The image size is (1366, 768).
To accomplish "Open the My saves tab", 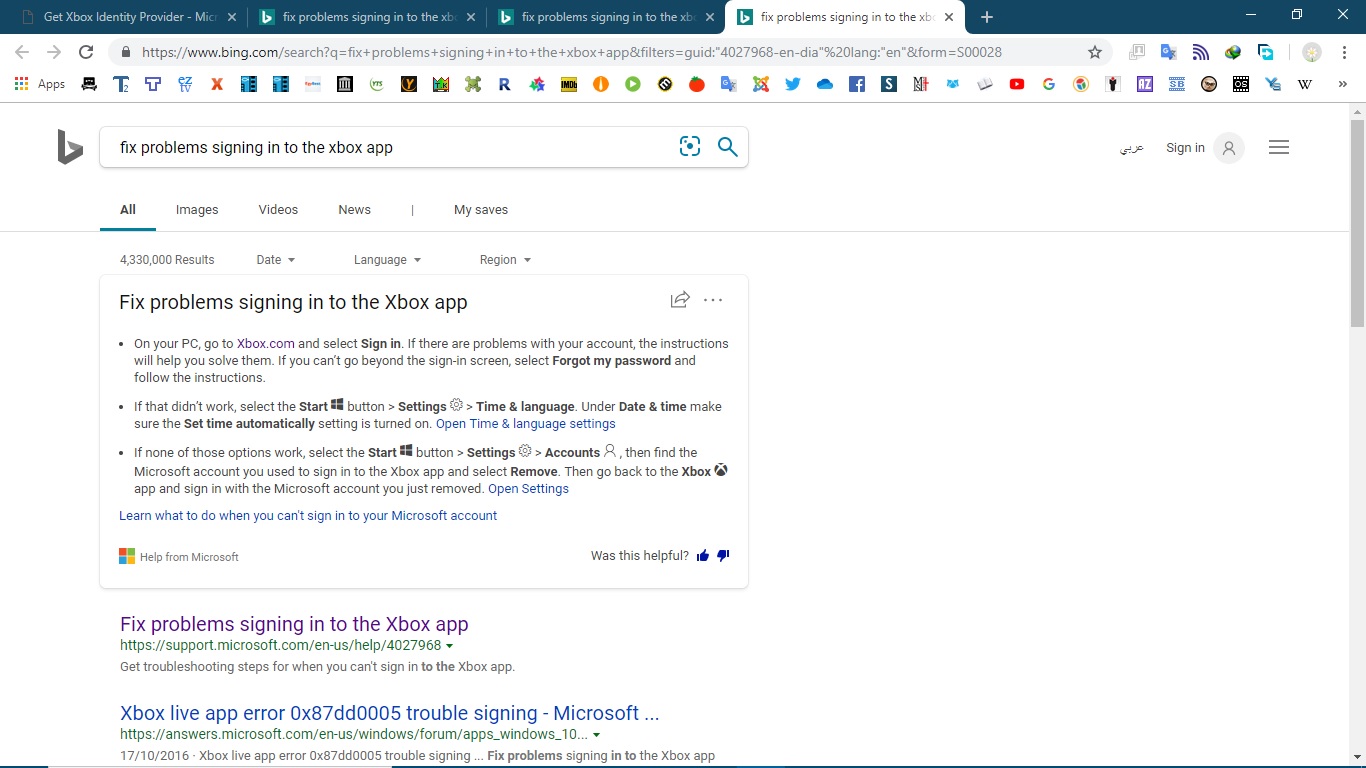I will click(x=481, y=210).
